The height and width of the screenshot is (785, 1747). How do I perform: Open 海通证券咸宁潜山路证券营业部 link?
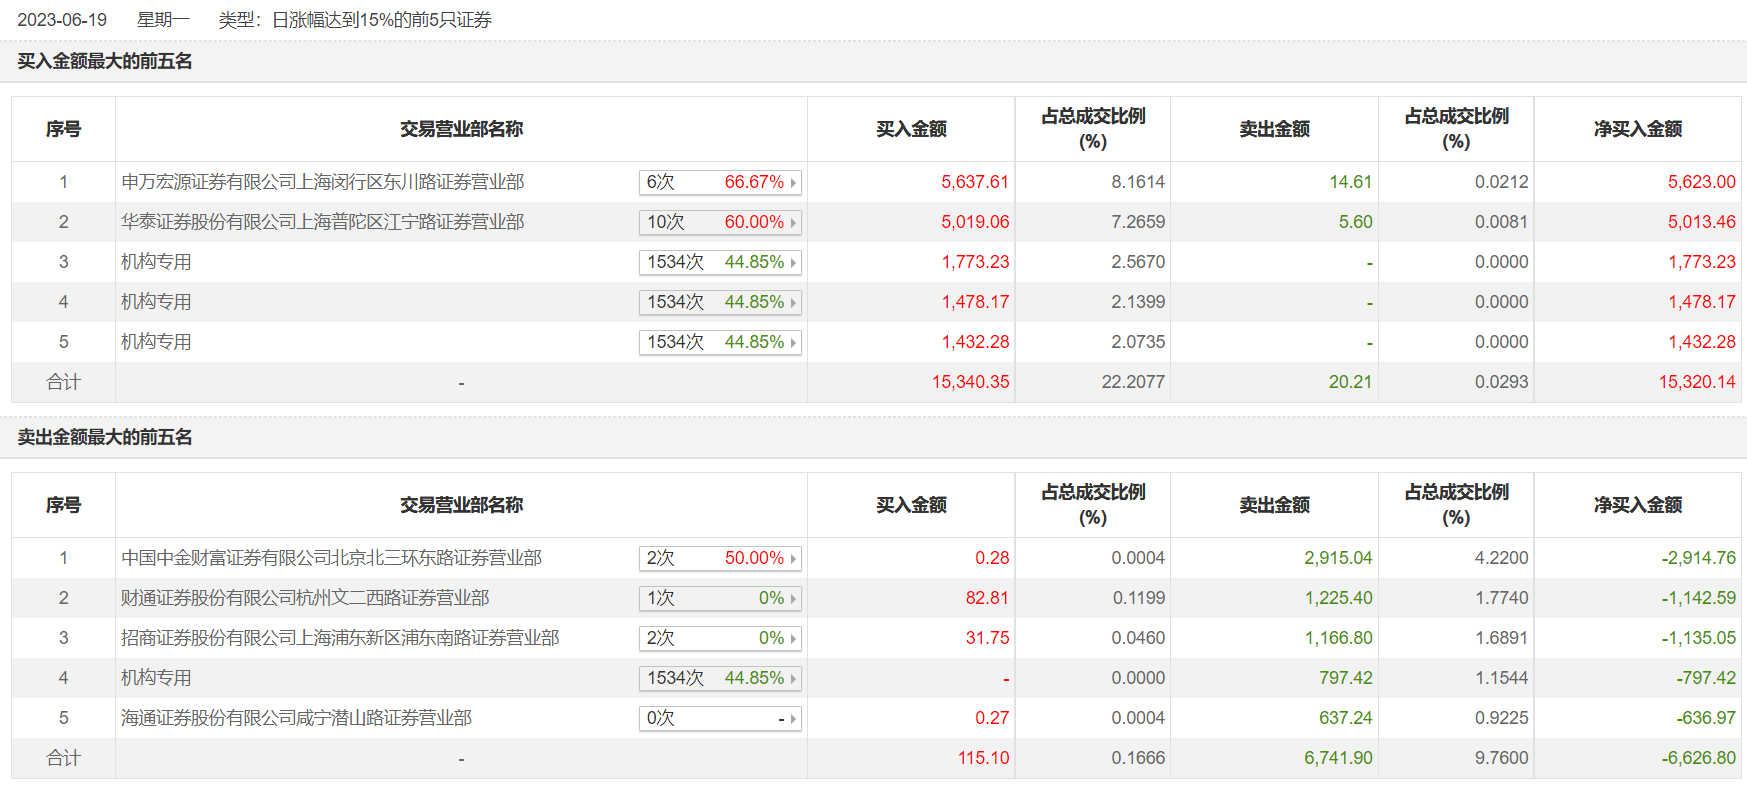[296, 718]
